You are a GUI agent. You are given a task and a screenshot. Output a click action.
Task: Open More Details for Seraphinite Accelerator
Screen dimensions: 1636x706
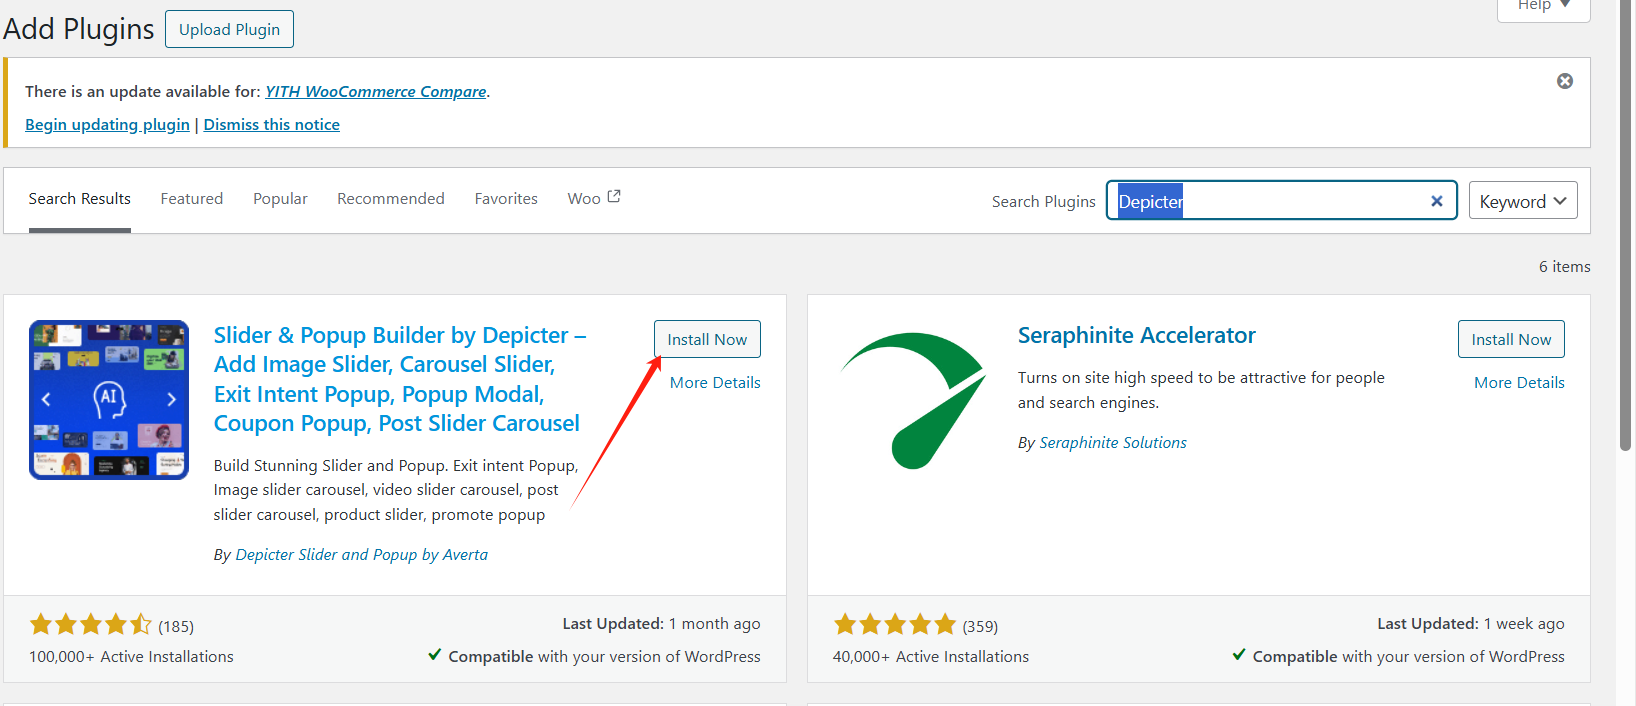(1518, 383)
